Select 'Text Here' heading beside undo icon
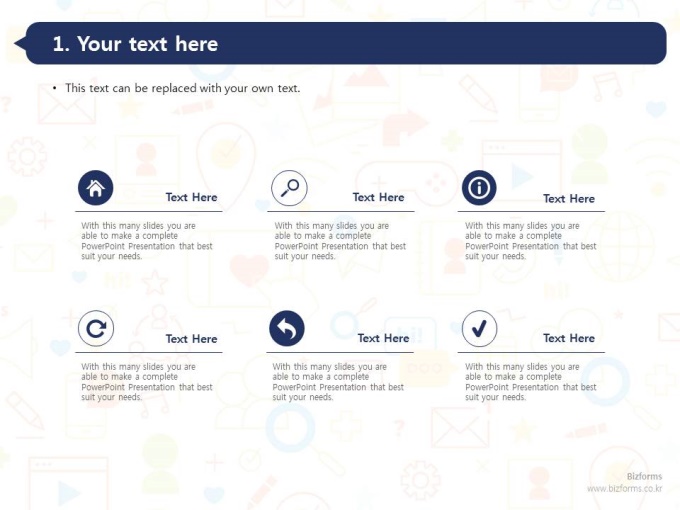 (x=383, y=338)
